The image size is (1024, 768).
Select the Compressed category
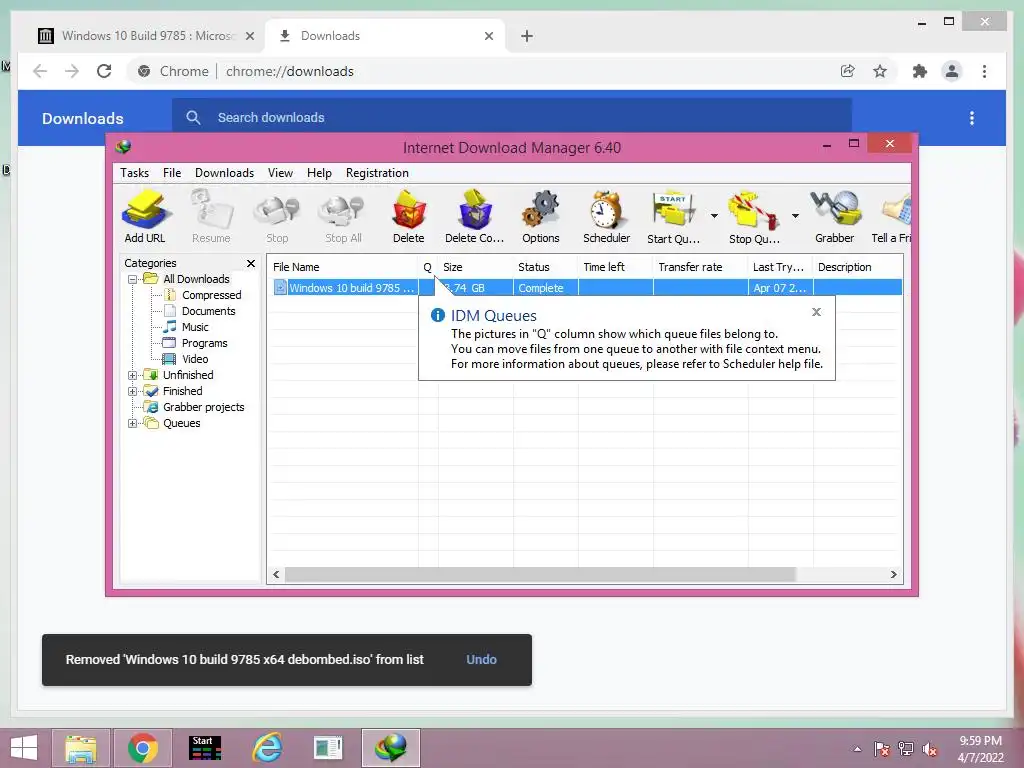[211, 295]
